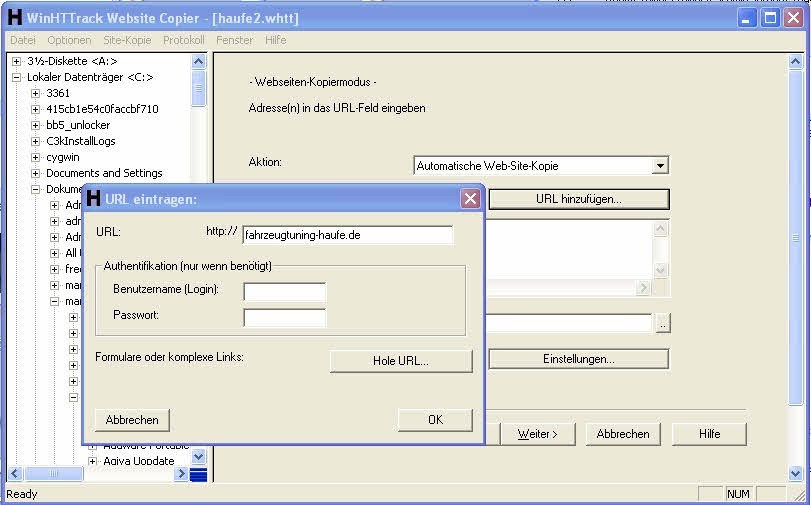The width and height of the screenshot is (811, 505).
Task: Select the Agiva Update tree item
Action: point(139,461)
